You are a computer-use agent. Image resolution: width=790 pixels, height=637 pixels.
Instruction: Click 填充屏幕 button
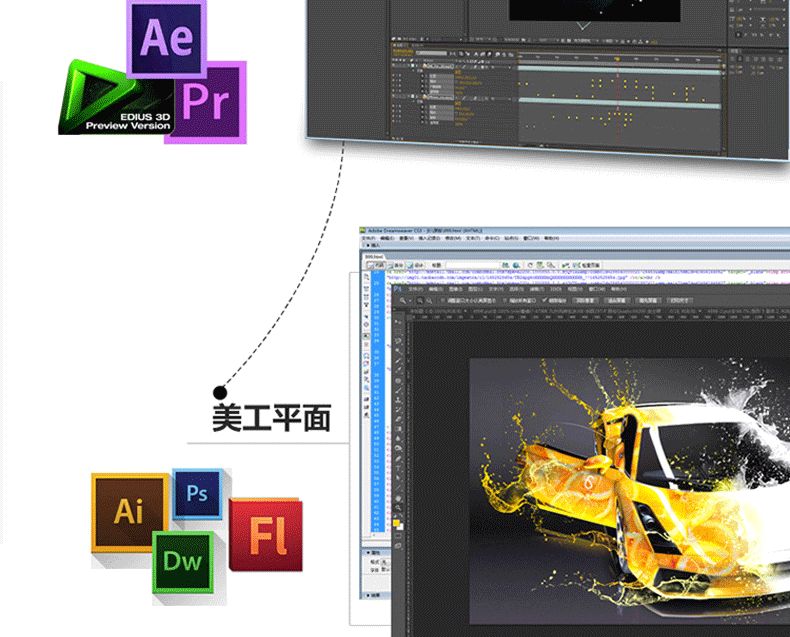tap(648, 300)
